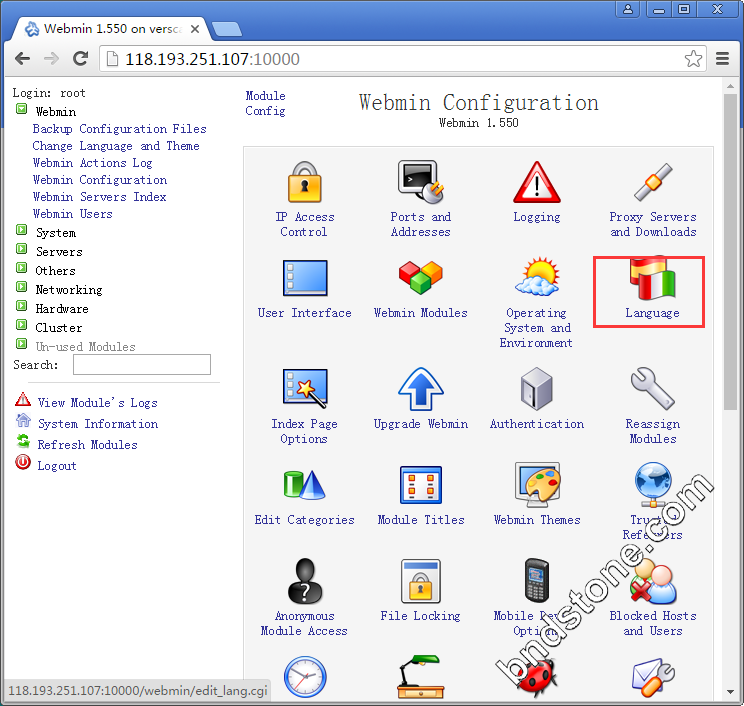Click the envelope with wrench icon

653,677
